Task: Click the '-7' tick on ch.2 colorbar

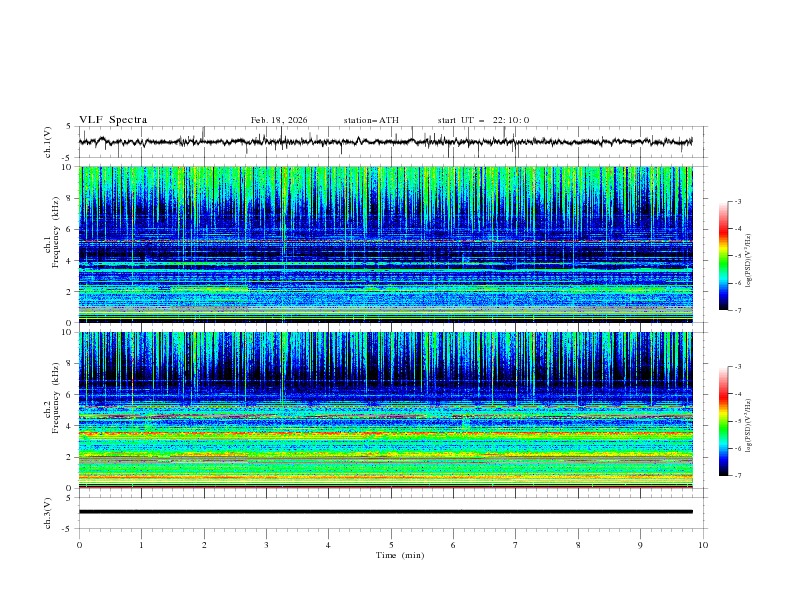Action: [738, 476]
